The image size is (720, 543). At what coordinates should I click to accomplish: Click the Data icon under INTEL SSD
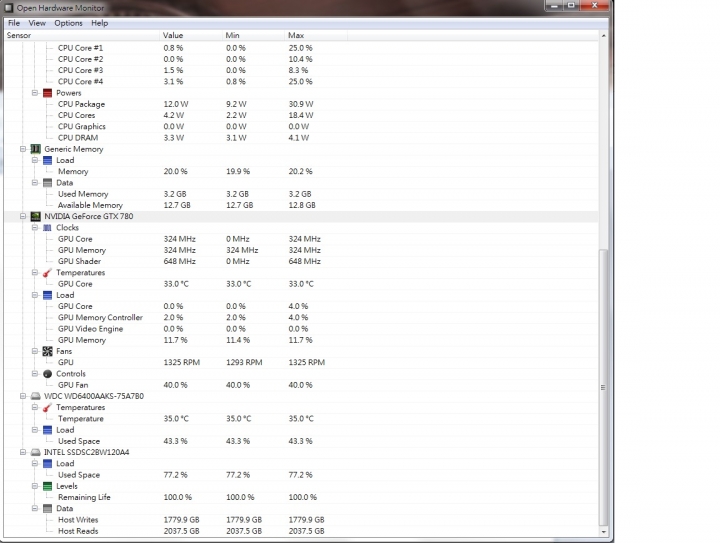pyautogui.click(x=47, y=509)
